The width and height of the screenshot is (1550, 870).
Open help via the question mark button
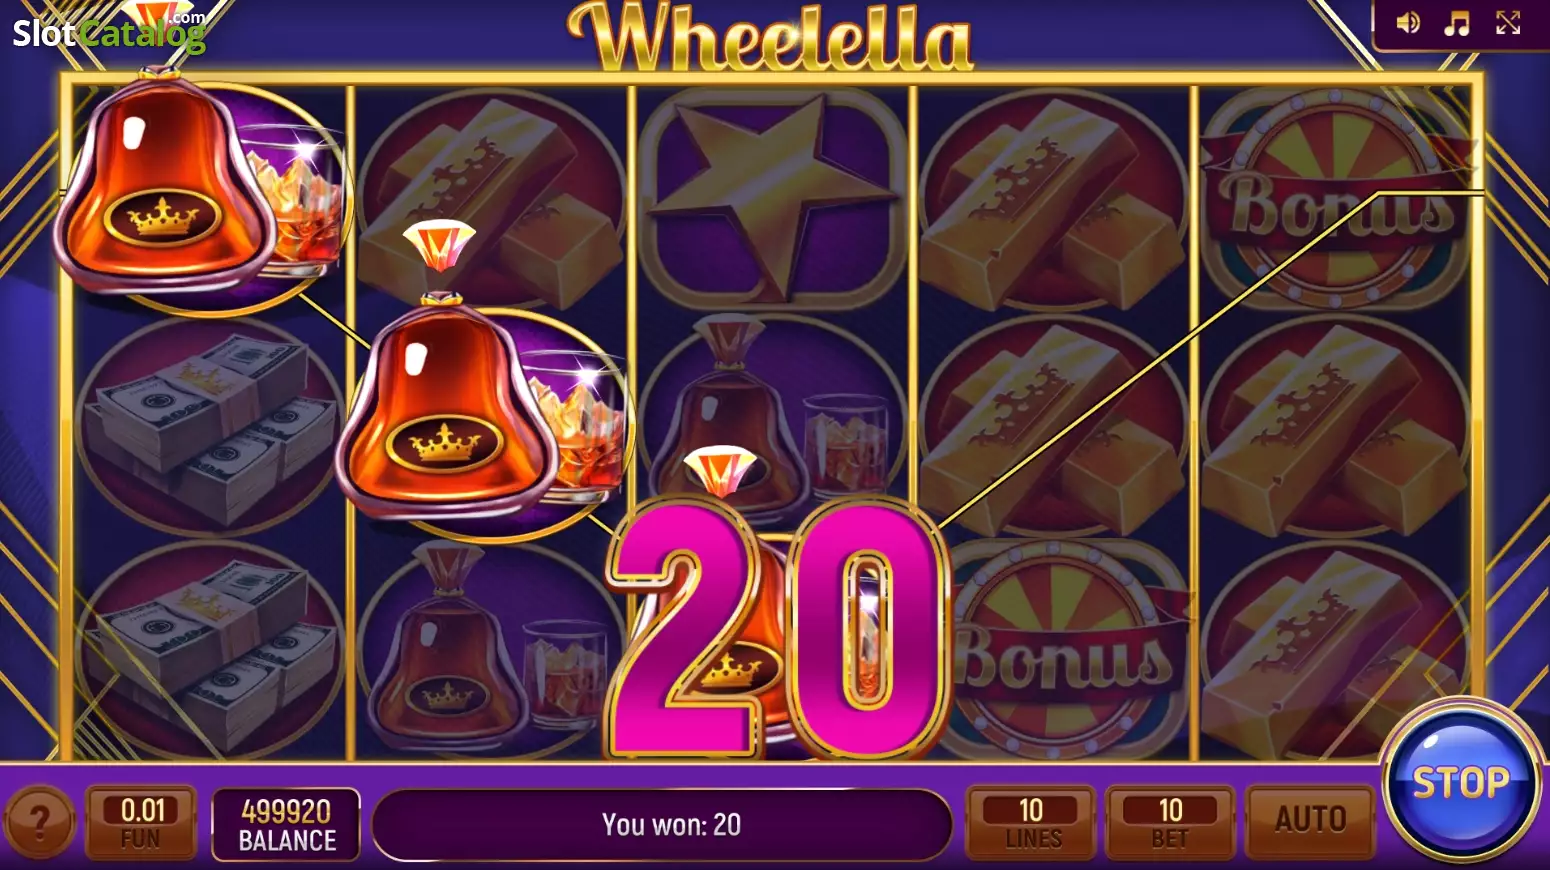pos(39,822)
